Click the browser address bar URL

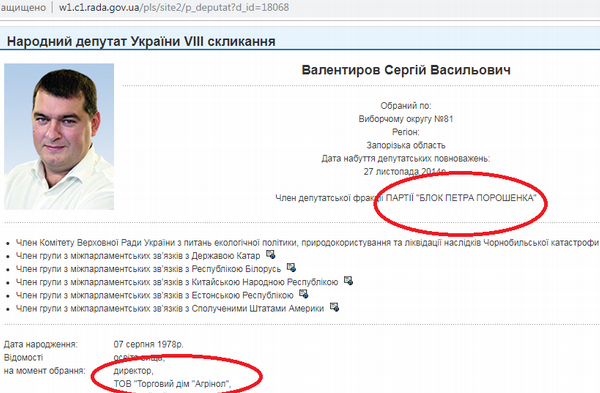pyautogui.click(x=174, y=7)
